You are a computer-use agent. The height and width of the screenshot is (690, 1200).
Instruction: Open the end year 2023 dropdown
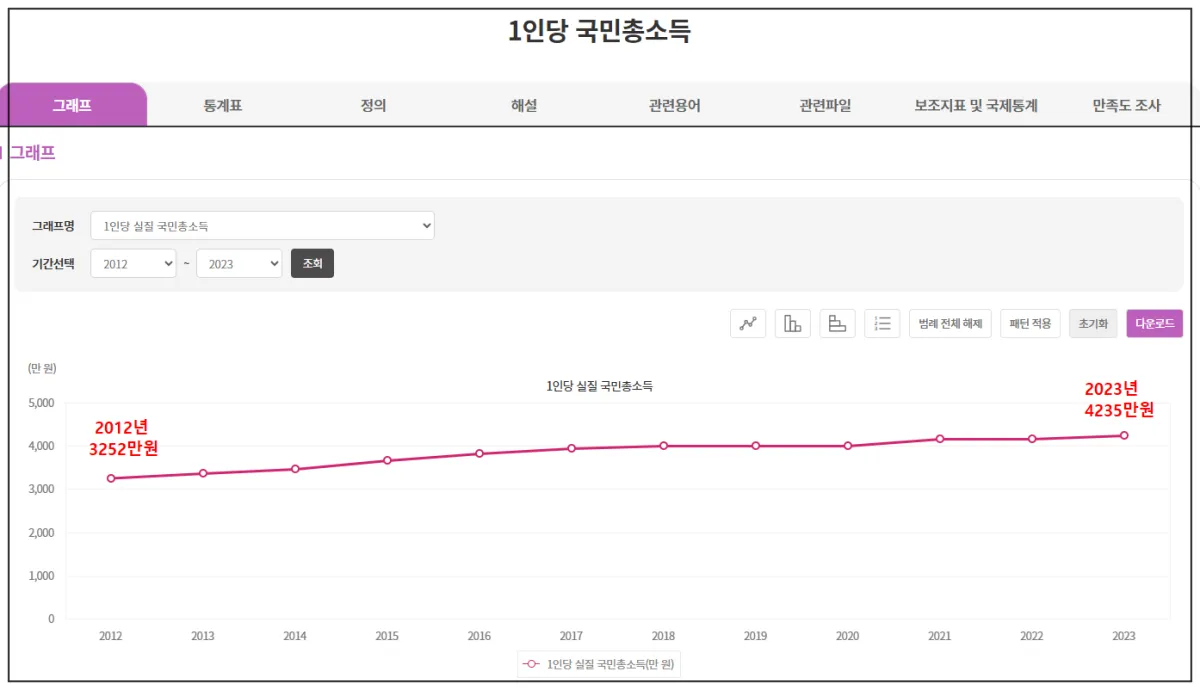(239, 263)
